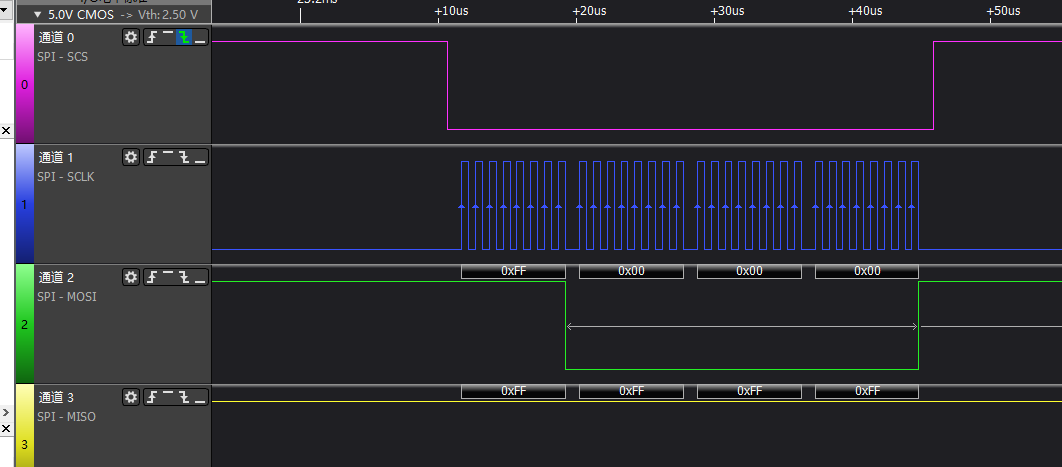The width and height of the screenshot is (1062, 467).
Task: Open settings gear for 通道 2
Action: pyautogui.click(x=131, y=277)
